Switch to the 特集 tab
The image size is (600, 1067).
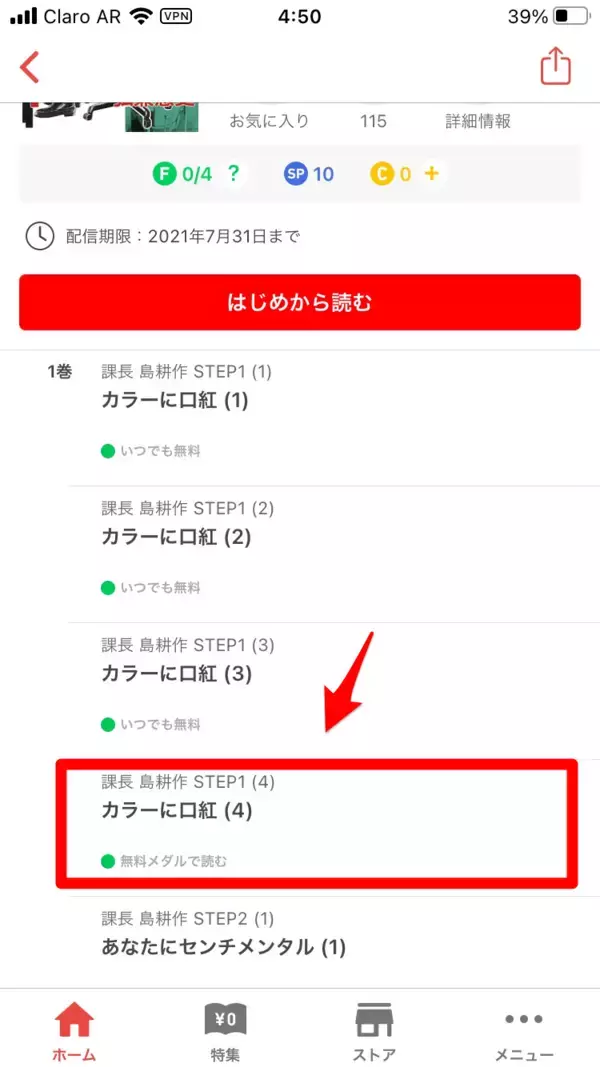[225, 1032]
